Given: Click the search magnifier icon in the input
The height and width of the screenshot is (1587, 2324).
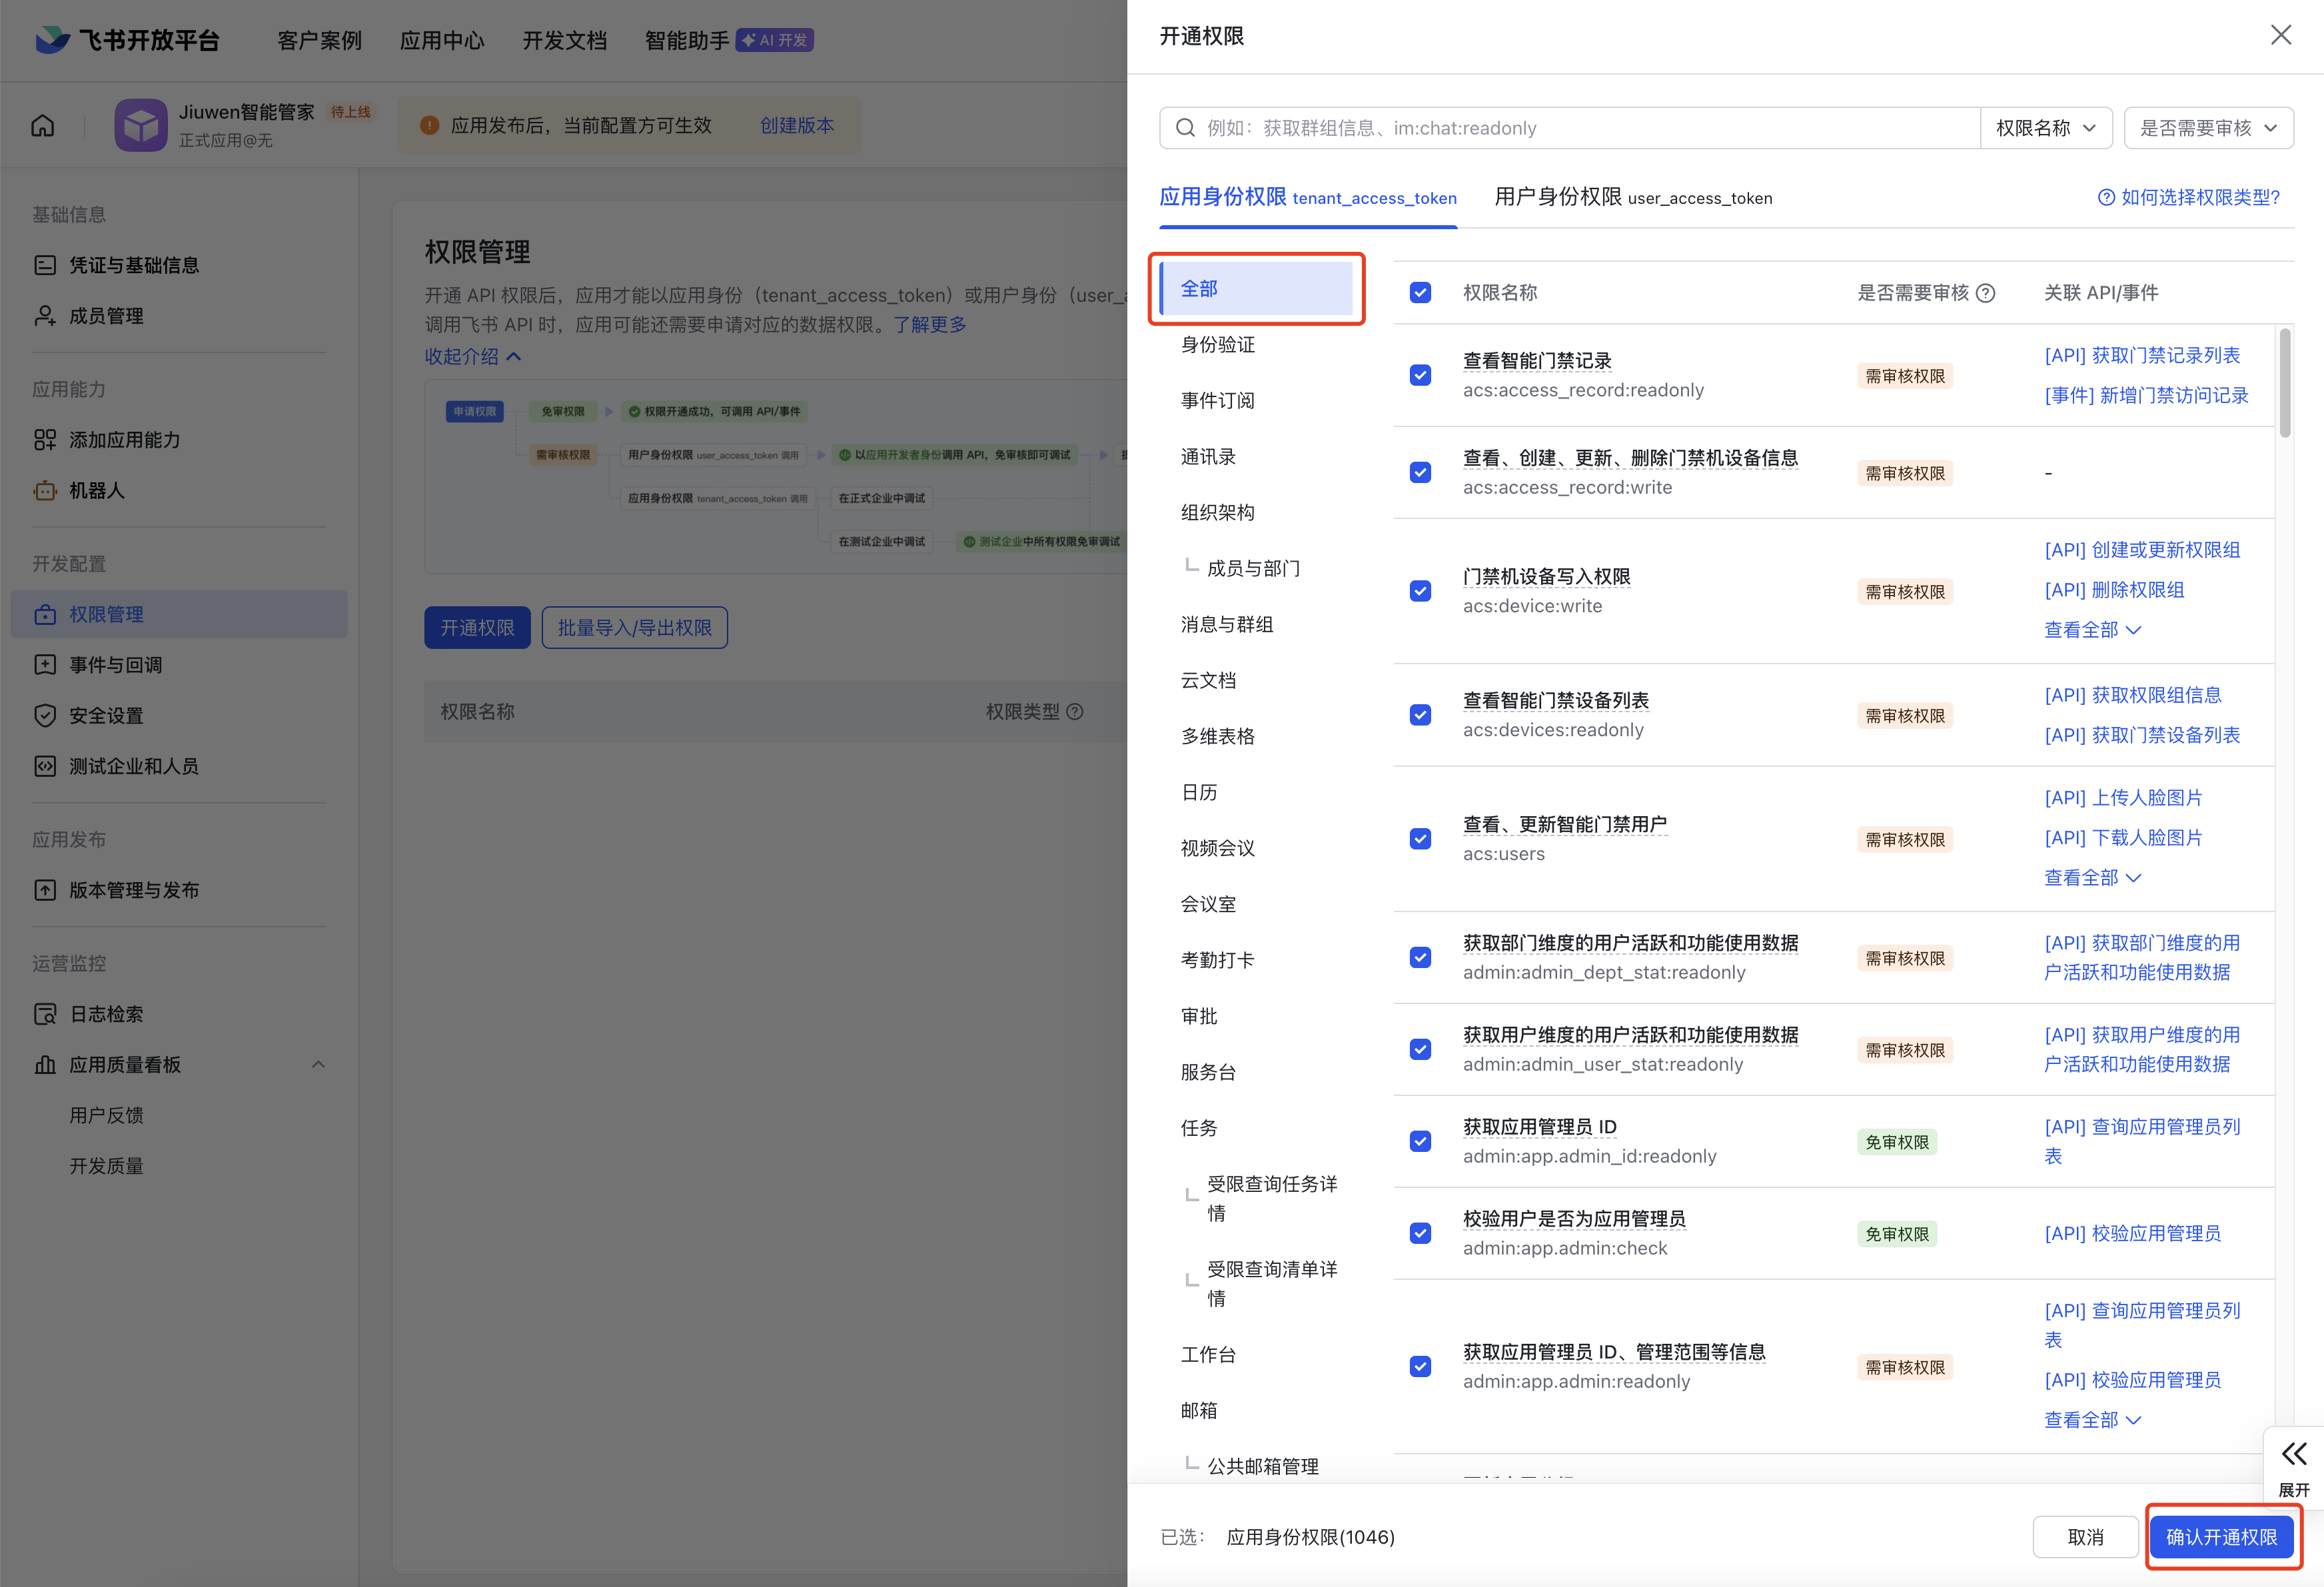Looking at the screenshot, I should click(1185, 128).
